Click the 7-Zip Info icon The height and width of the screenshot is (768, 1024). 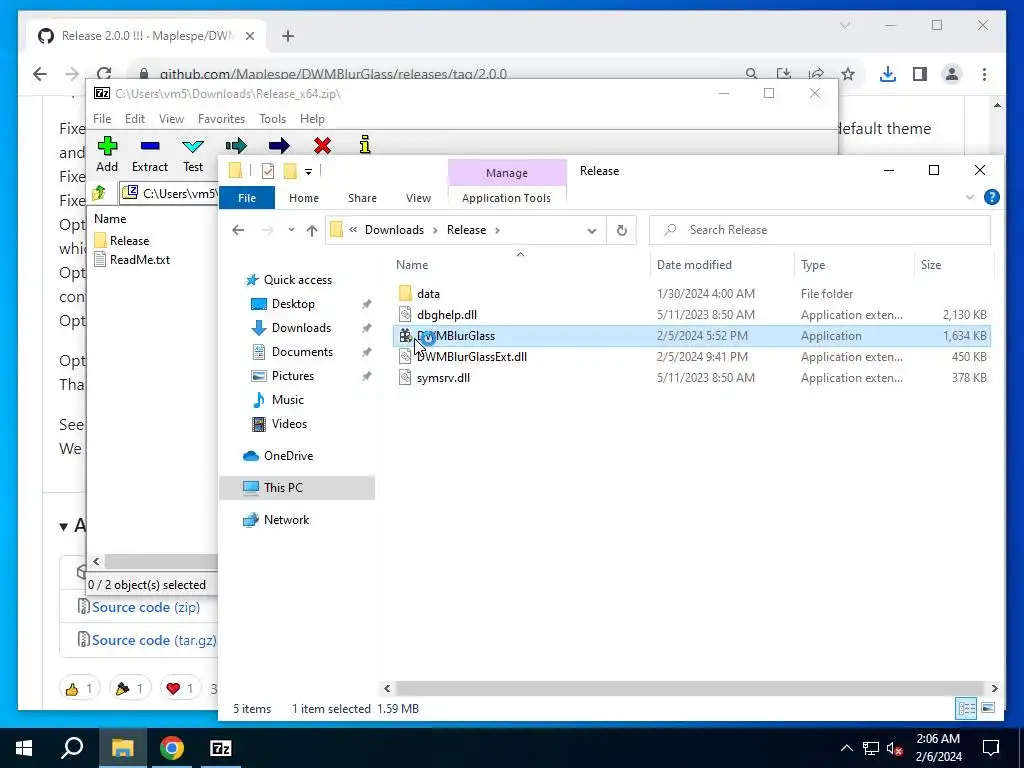(365, 144)
